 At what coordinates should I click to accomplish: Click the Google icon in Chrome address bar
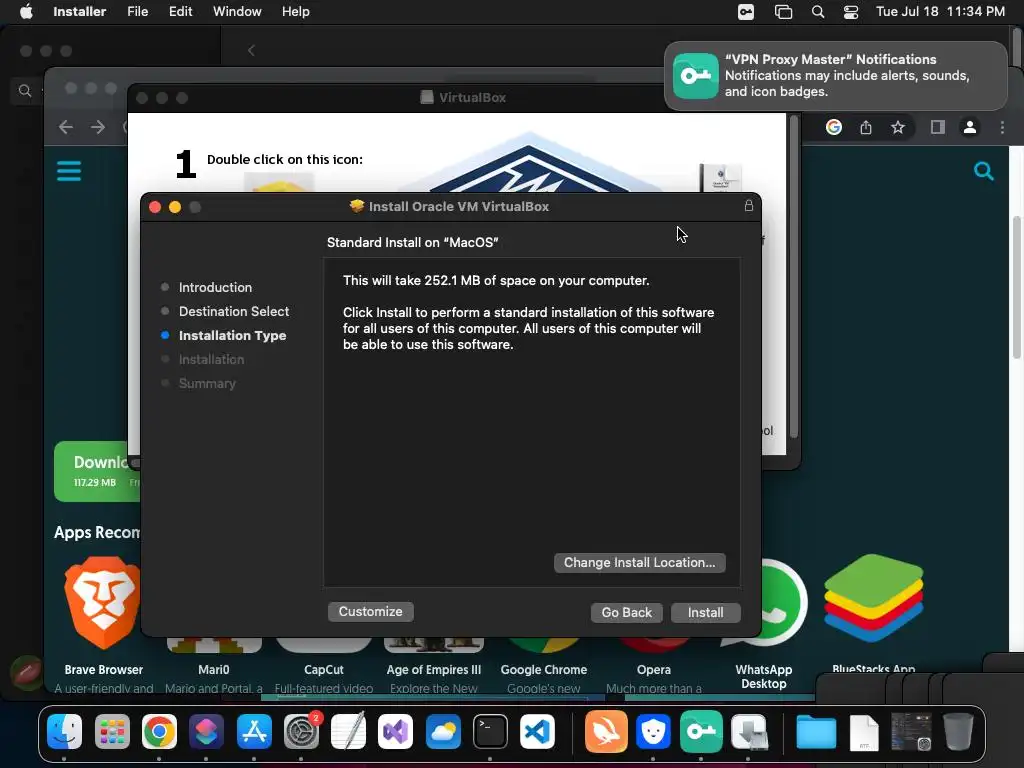834,127
